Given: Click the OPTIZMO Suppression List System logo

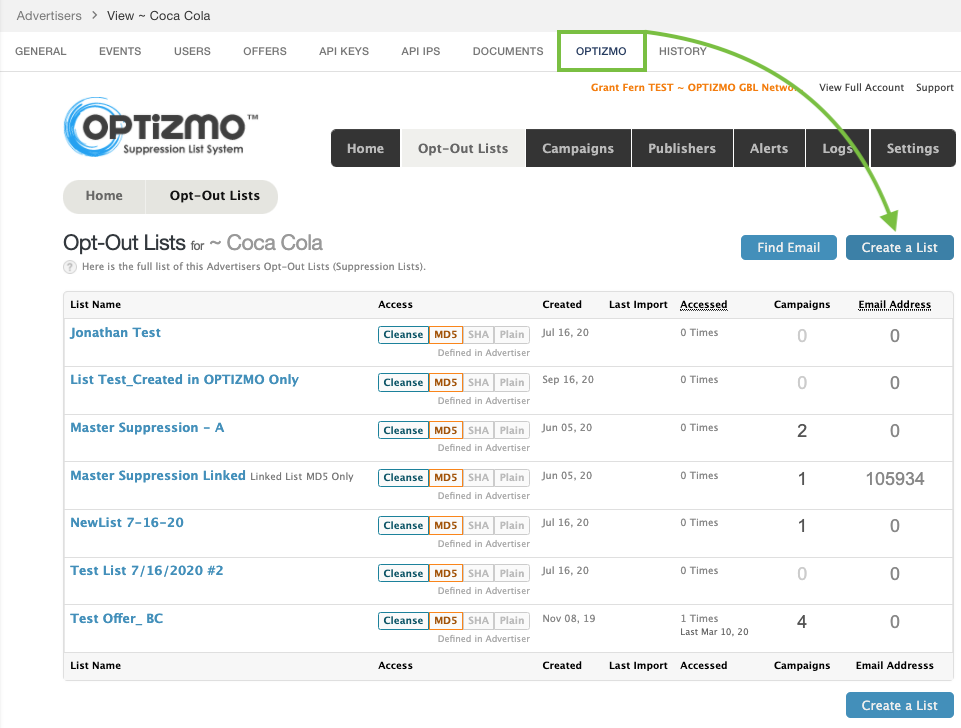Looking at the screenshot, I should tap(161, 127).
